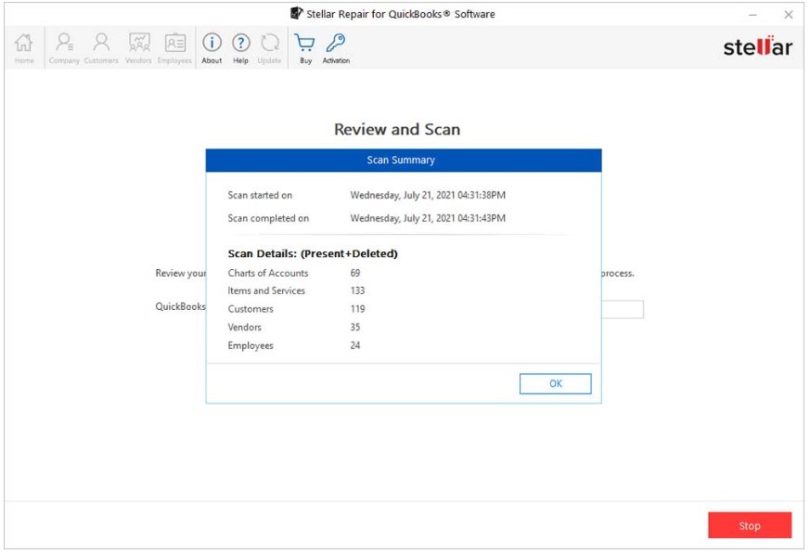810x554 pixels.
Task: Close the Stellar Repair window
Action: click(x=788, y=14)
